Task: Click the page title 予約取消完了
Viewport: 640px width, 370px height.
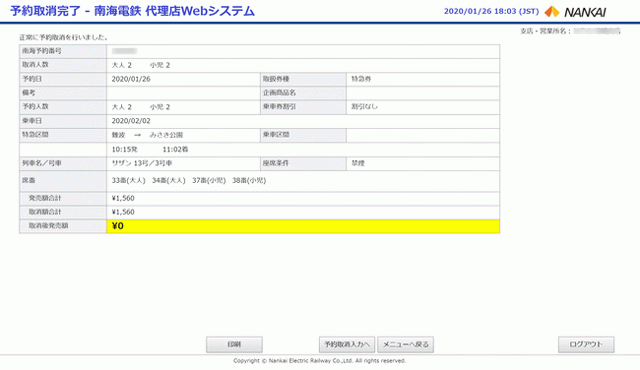Action: [45, 11]
